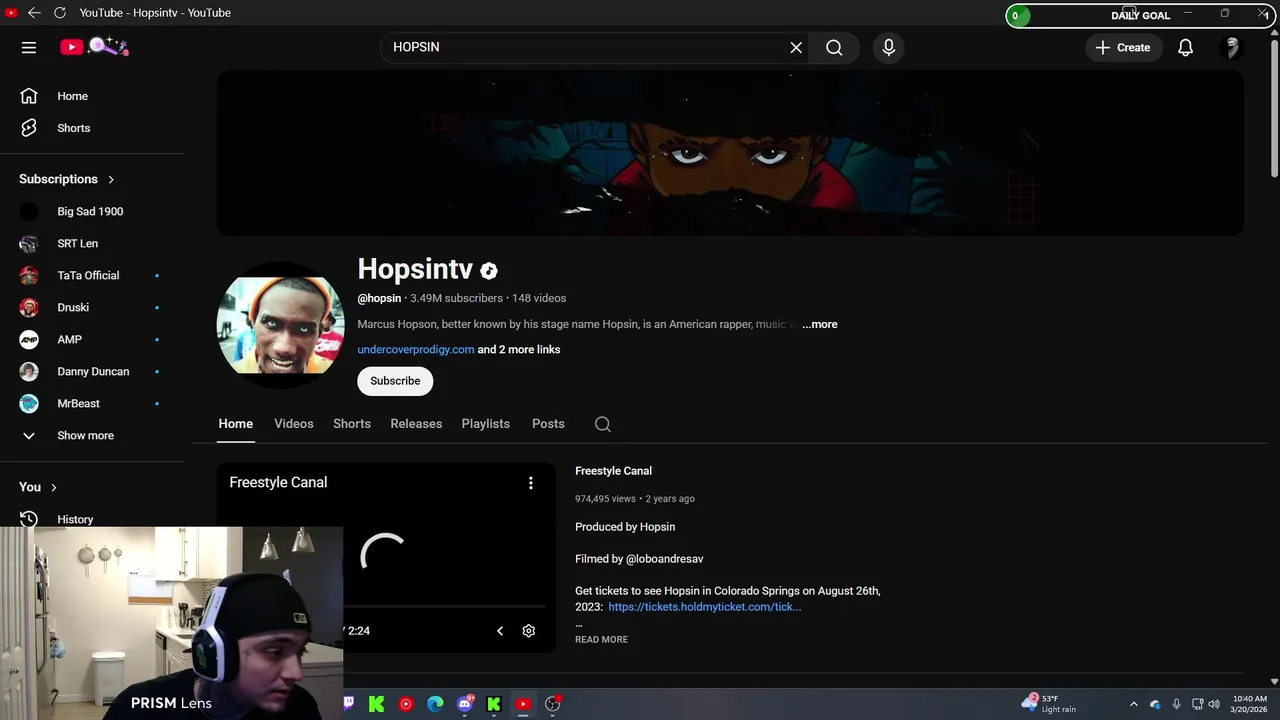
Task: Open the video player settings gear
Action: coord(529,631)
